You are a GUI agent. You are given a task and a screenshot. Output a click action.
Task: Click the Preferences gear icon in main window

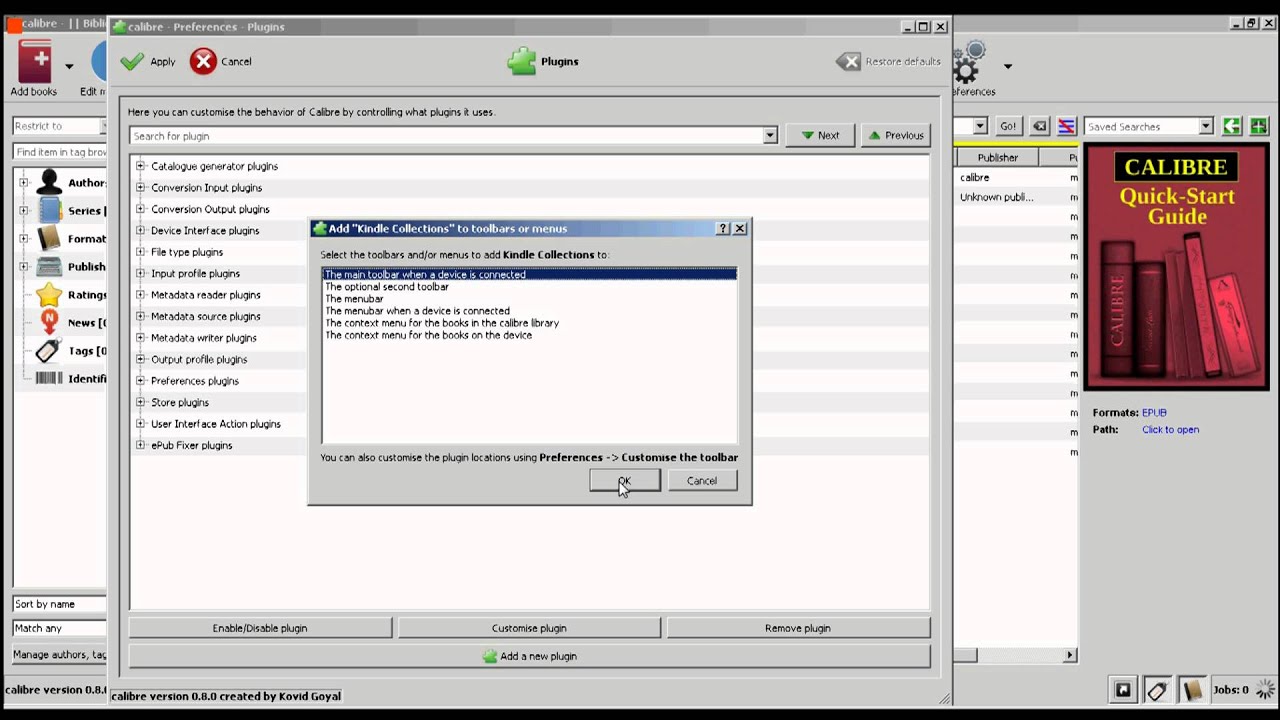[x=968, y=63]
